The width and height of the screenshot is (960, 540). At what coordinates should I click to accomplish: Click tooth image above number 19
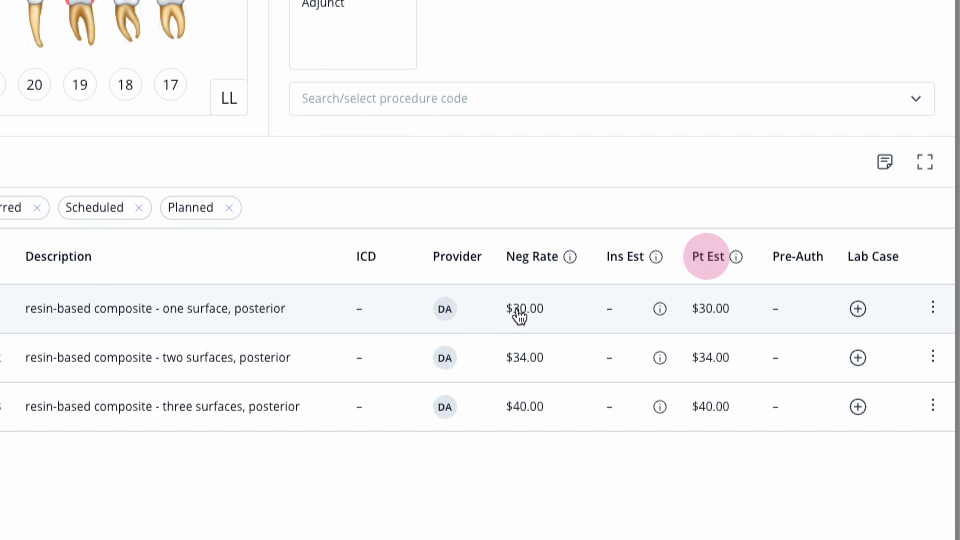(81, 22)
